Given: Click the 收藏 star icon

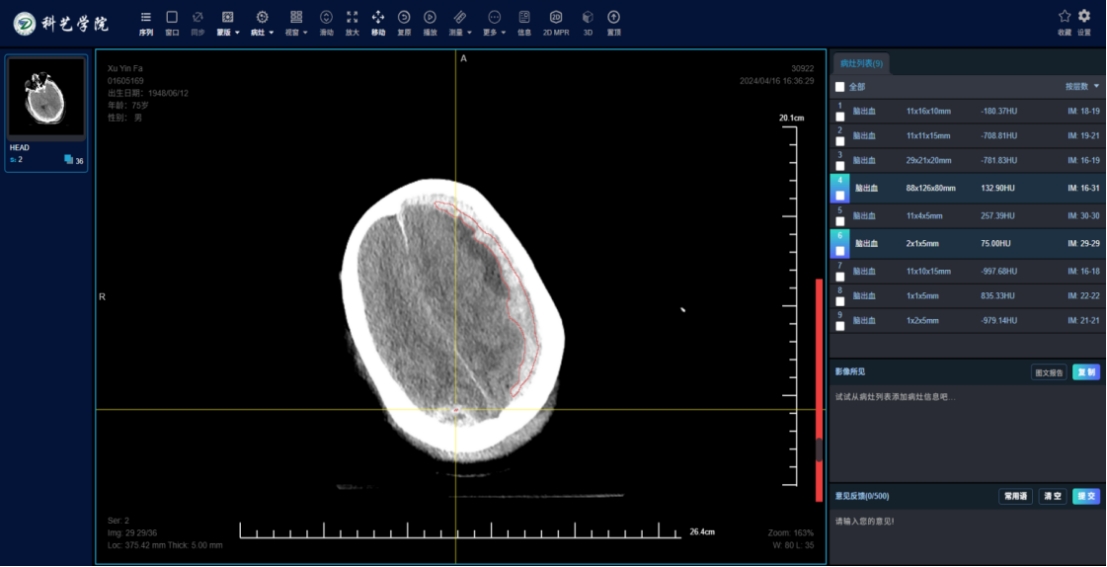Looking at the screenshot, I should pyautogui.click(x=1064, y=16).
